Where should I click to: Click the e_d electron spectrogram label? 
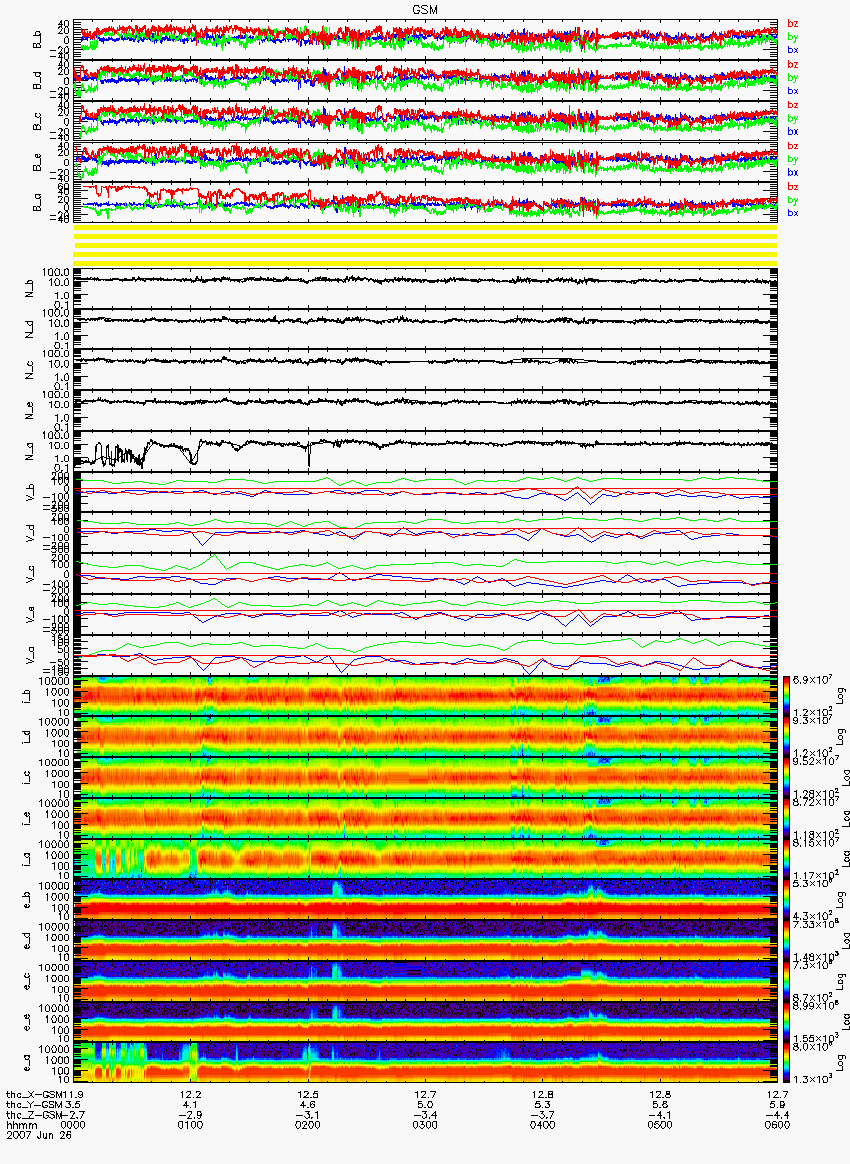[27, 941]
